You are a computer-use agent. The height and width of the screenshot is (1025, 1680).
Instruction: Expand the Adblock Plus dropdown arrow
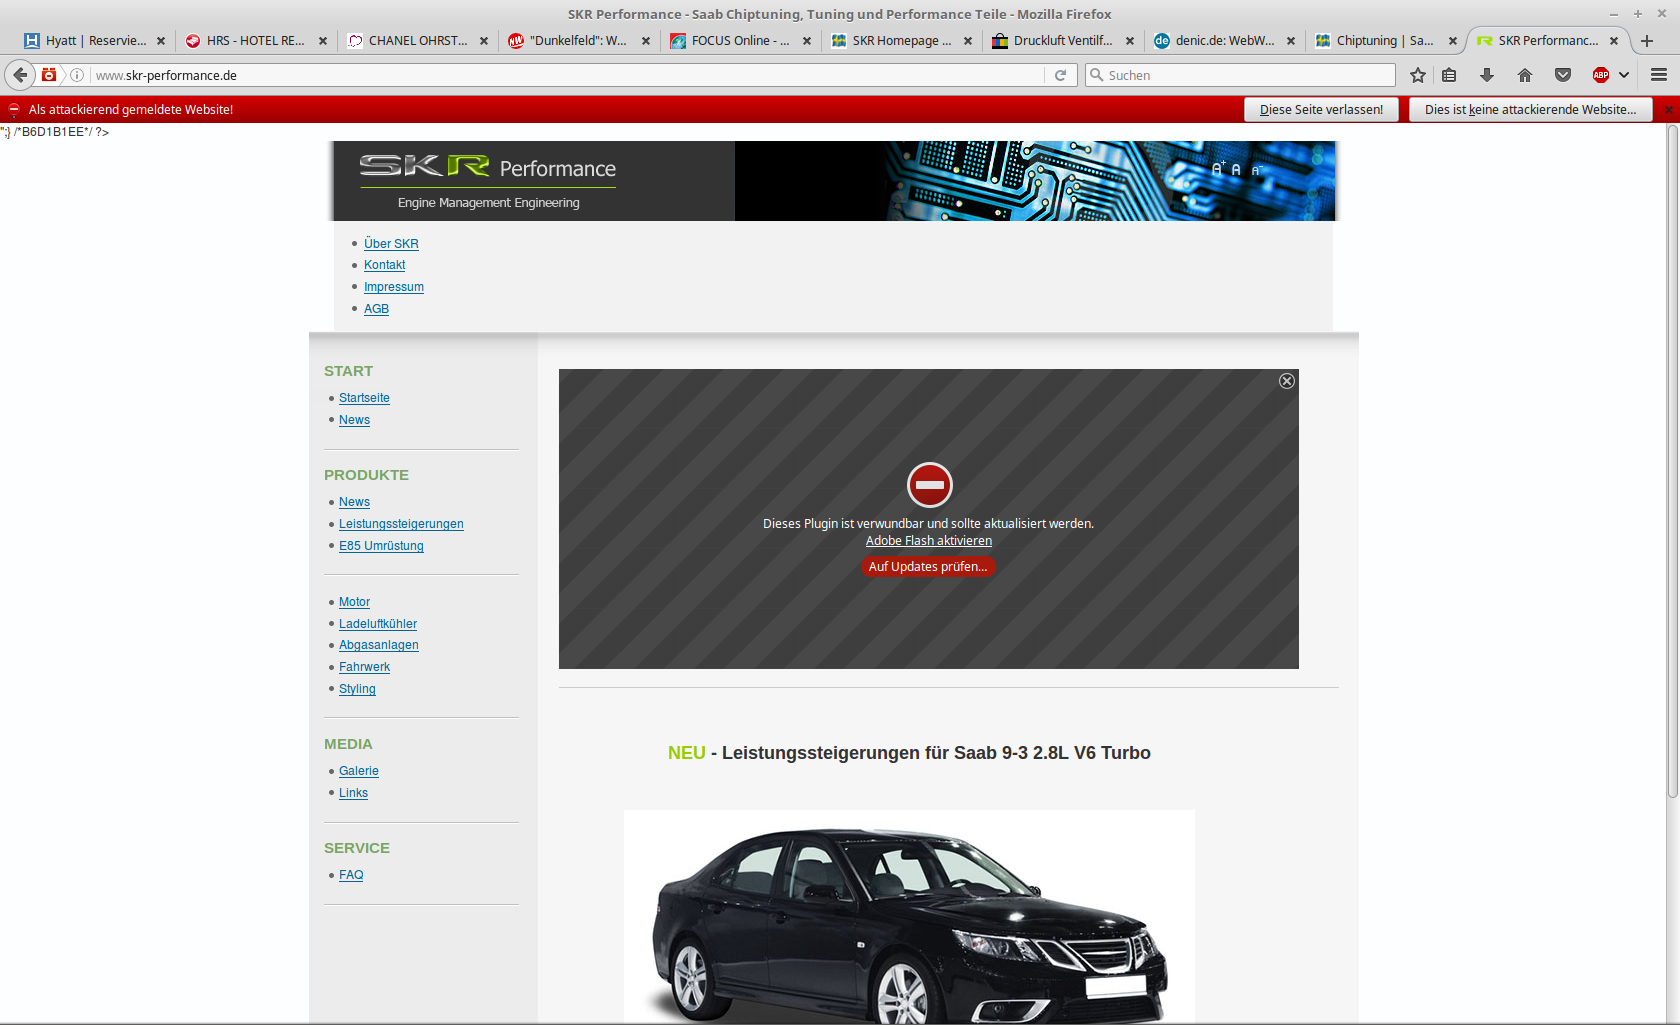(1624, 75)
